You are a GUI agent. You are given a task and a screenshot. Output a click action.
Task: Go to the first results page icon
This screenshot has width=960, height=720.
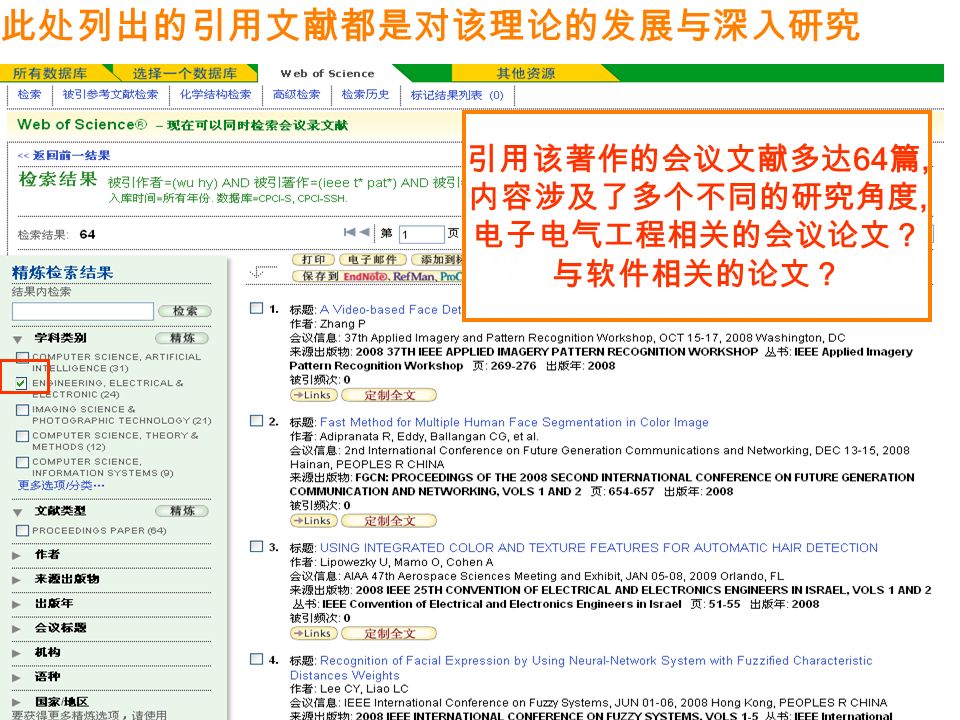pyautogui.click(x=350, y=232)
